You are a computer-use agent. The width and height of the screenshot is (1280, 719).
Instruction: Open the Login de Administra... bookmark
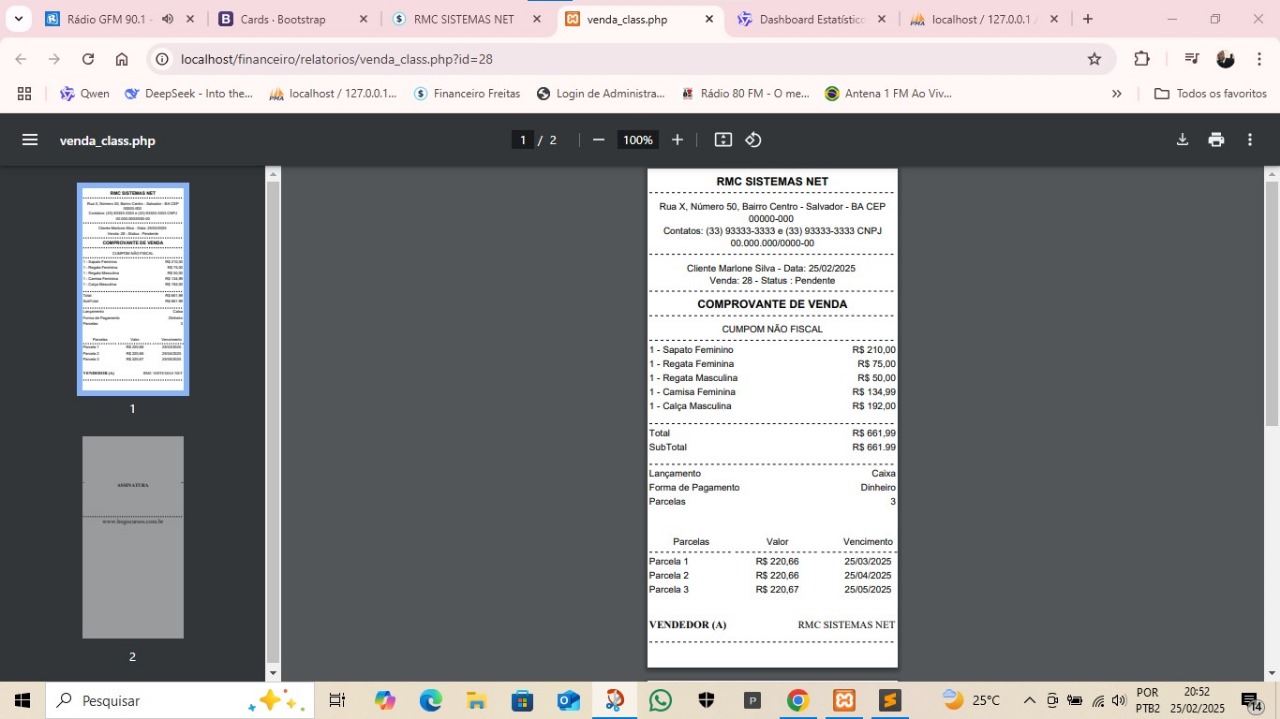601,94
